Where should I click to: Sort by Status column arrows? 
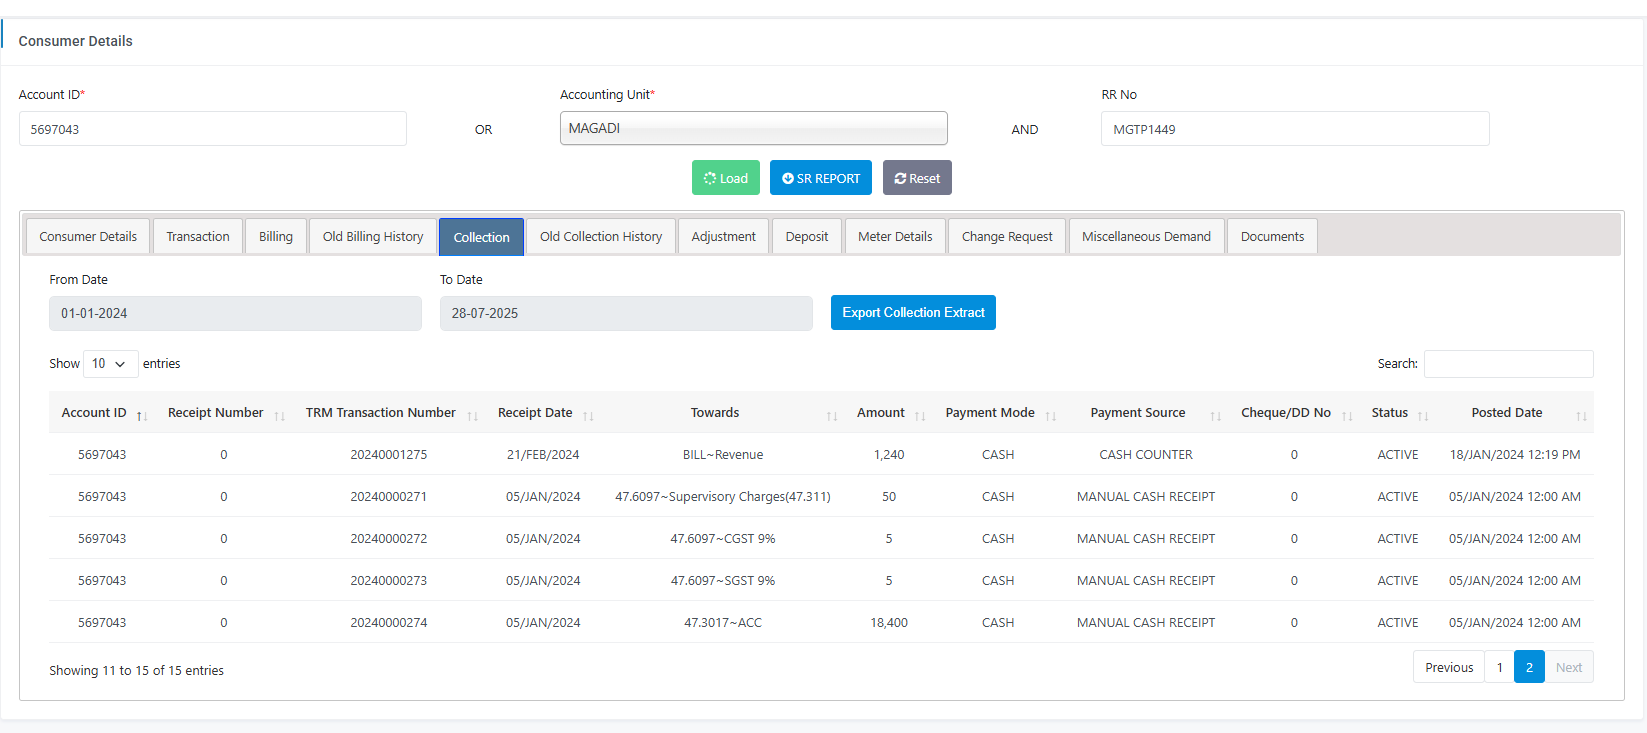point(1422,415)
